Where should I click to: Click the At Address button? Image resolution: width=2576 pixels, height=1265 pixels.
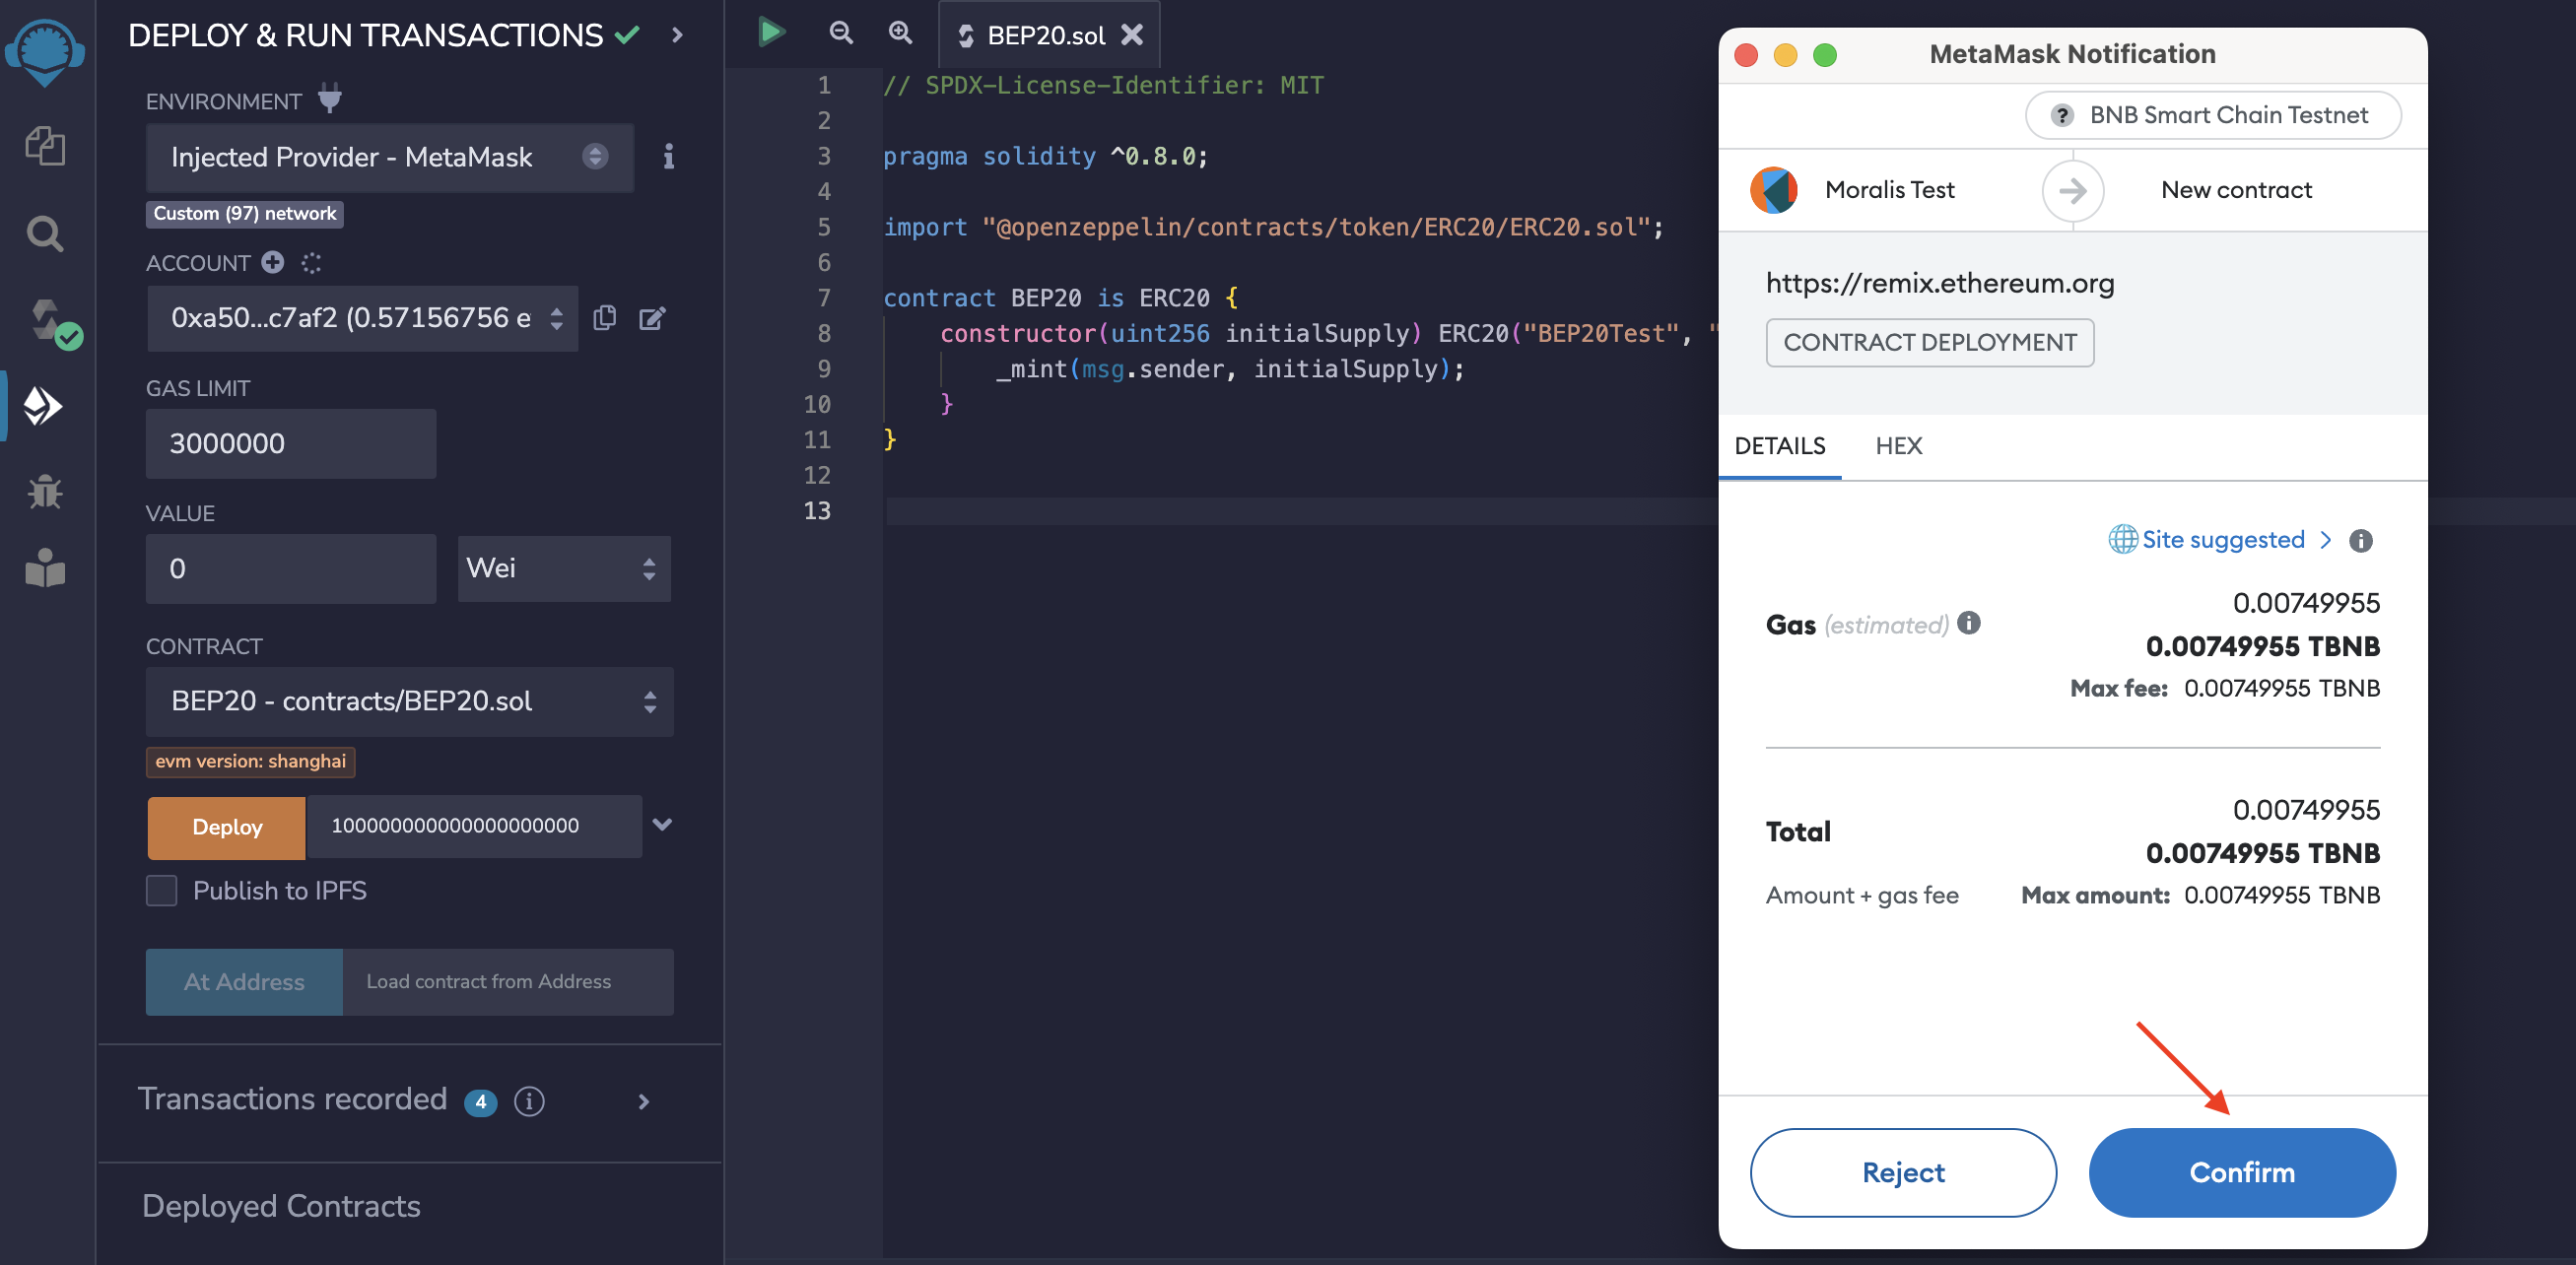[x=244, y=982]
